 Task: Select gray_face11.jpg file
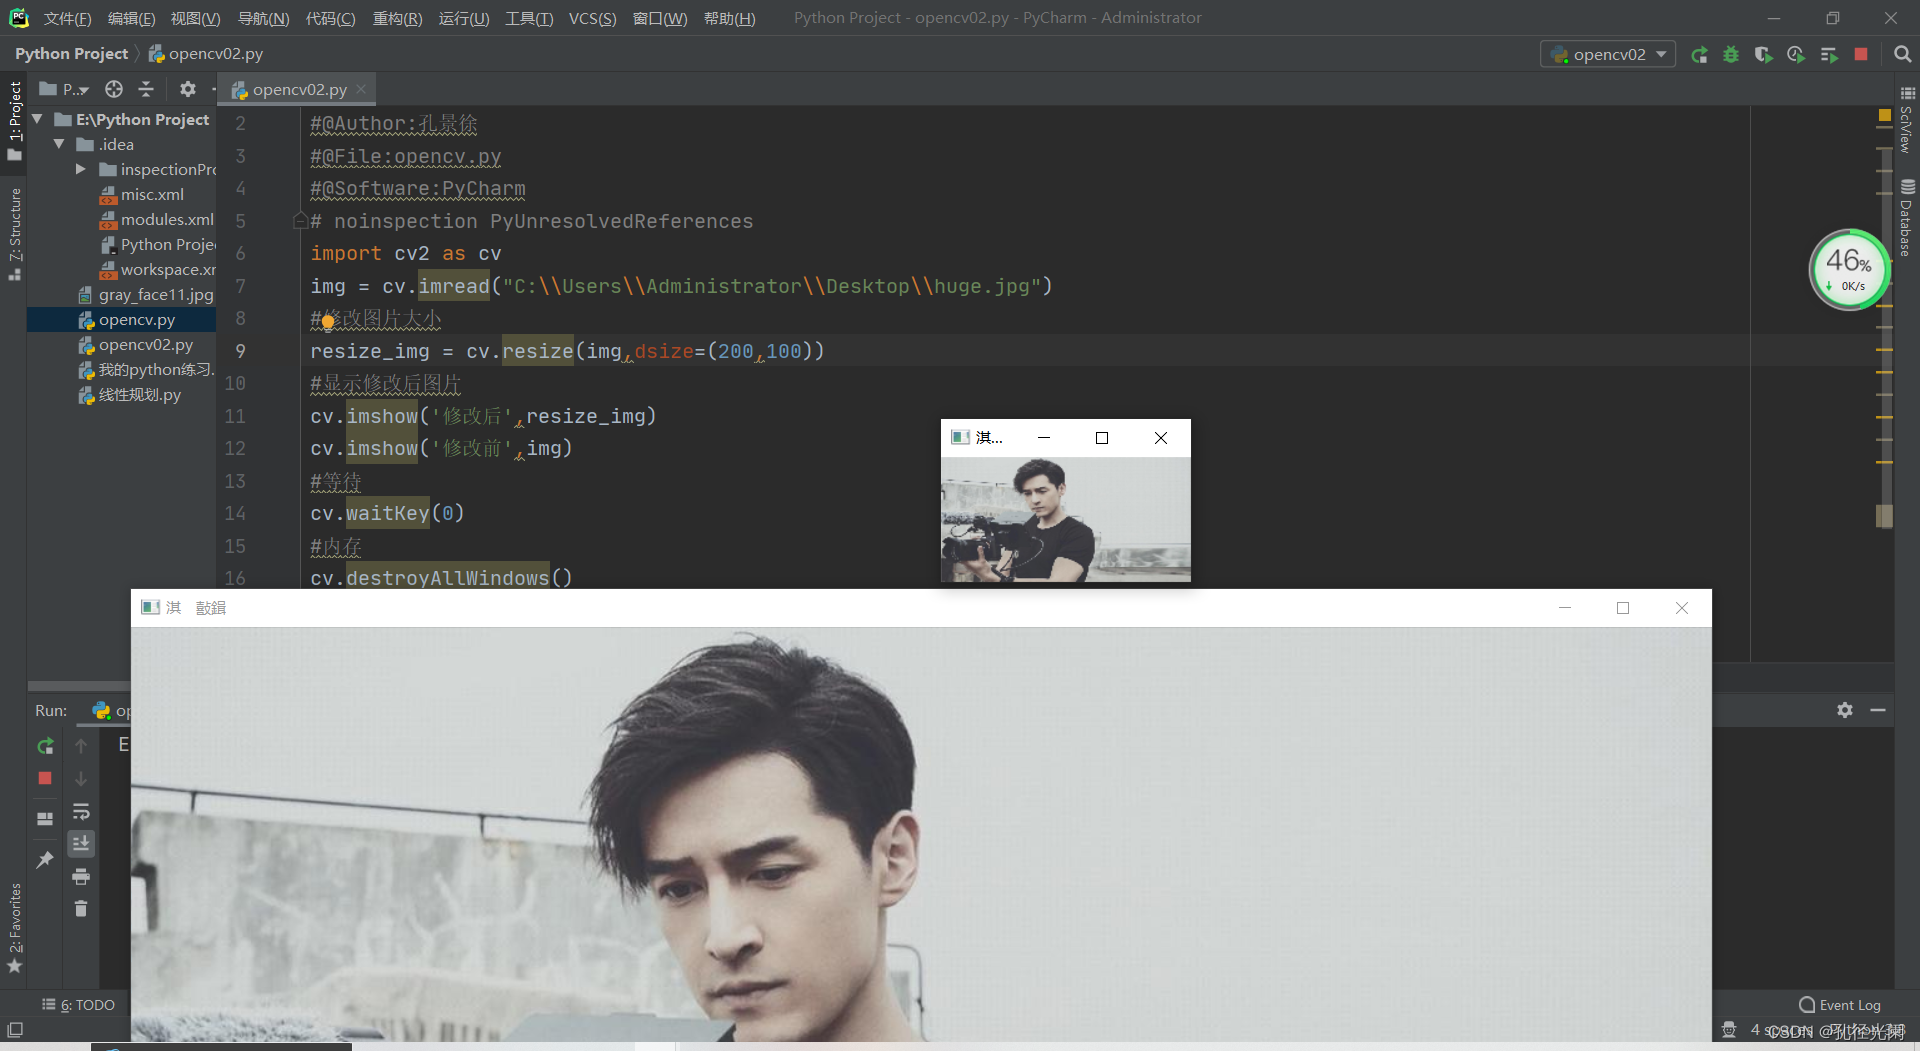point(146,294)
